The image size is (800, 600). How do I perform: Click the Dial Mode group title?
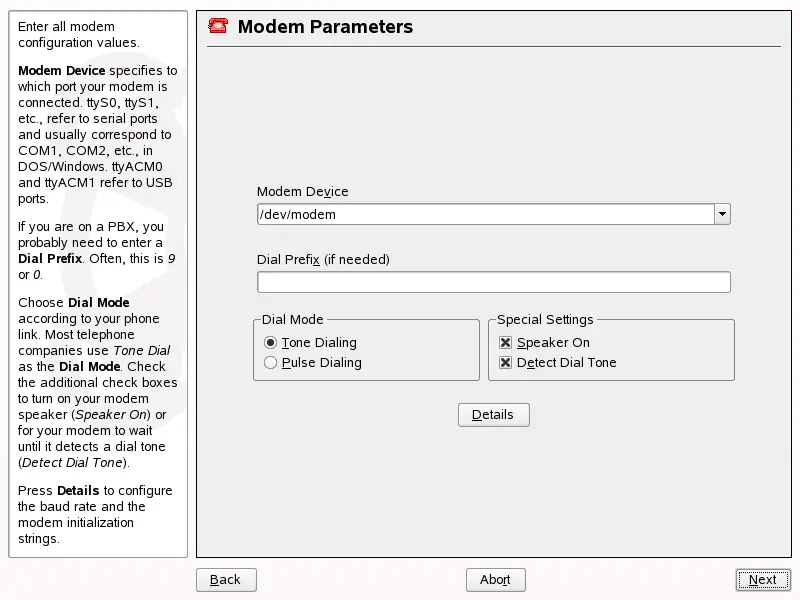point(292,320)
